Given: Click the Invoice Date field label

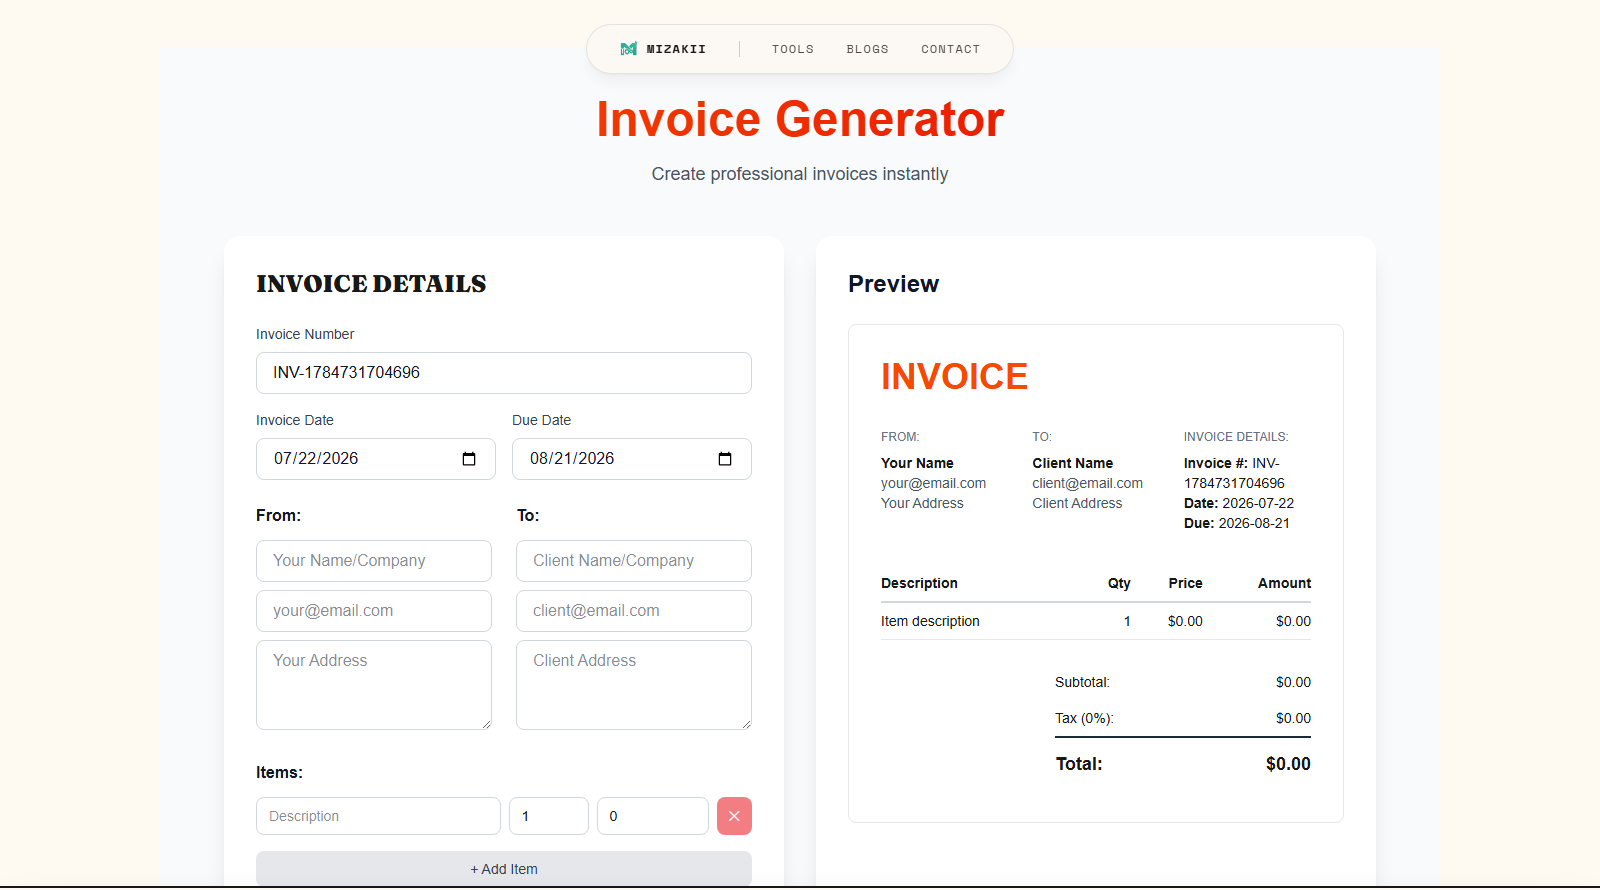Looking at the screenshot, I should (x=295, y=420).
